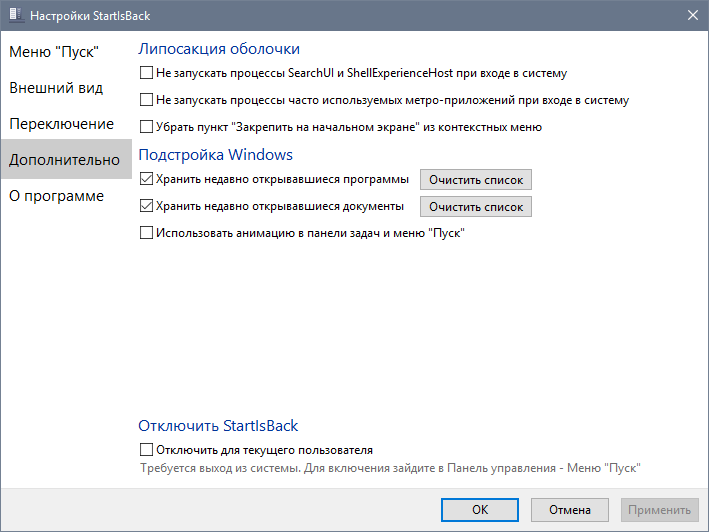Uncheck Хранить недавно открывавшиеся программы
The image size is (709, 532).
tap(146, 179)
